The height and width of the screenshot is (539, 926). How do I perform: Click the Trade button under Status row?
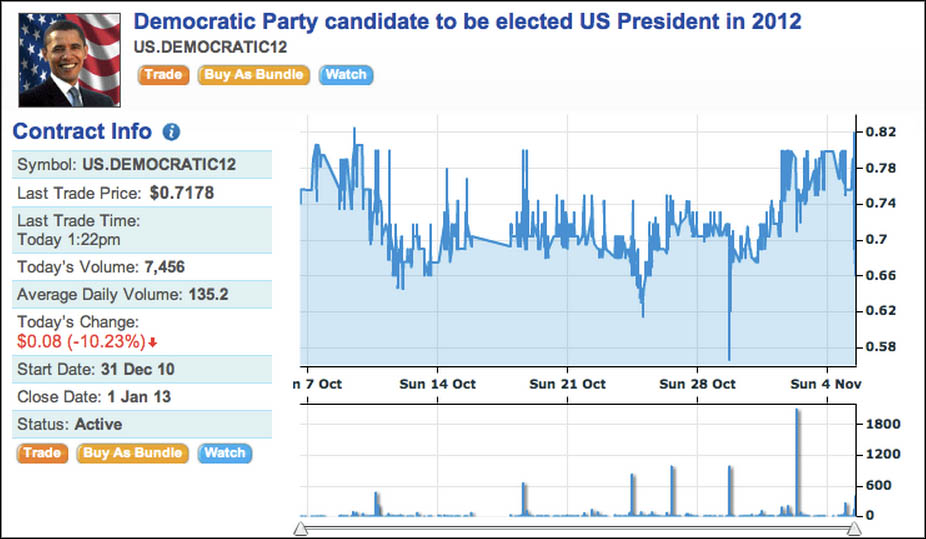[42, 453]
